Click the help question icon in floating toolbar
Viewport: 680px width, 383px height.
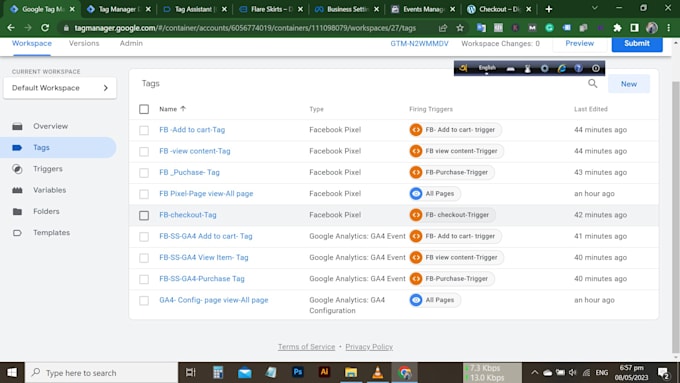point(578,68)
